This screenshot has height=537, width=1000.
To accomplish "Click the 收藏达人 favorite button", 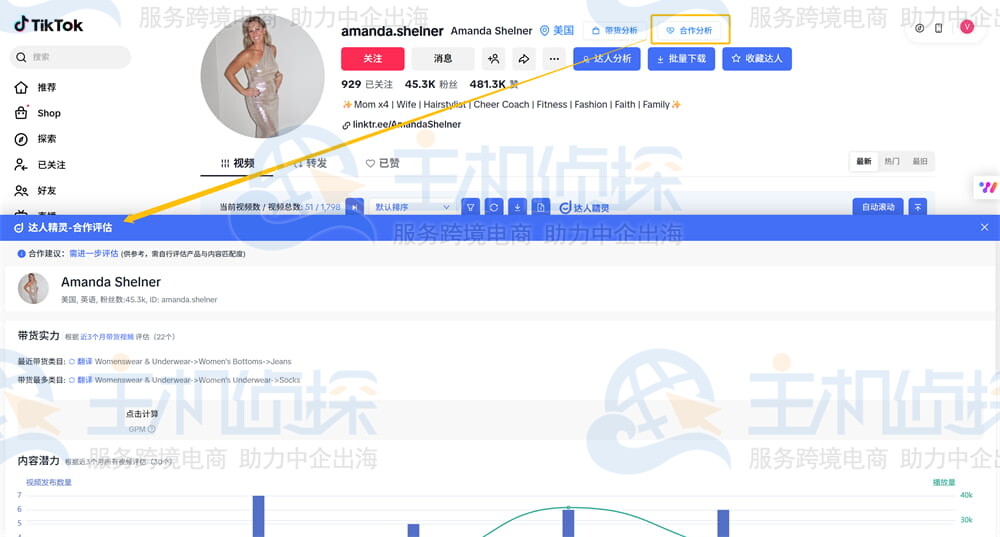I will click(757, 59).
